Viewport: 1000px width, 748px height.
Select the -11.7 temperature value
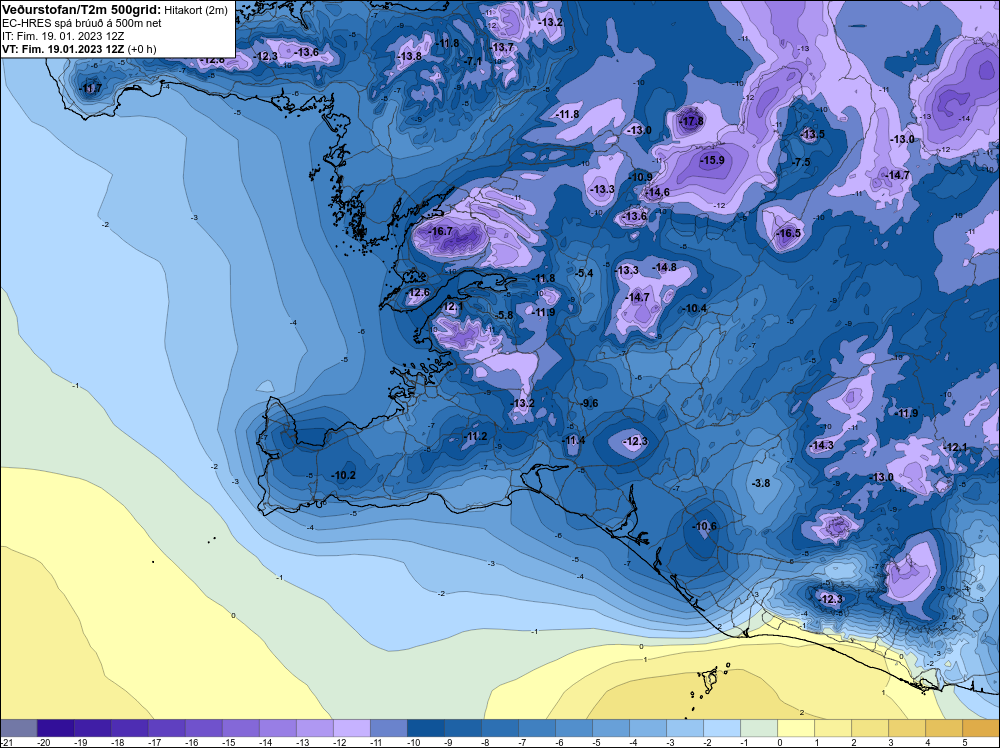pos(91,88)
